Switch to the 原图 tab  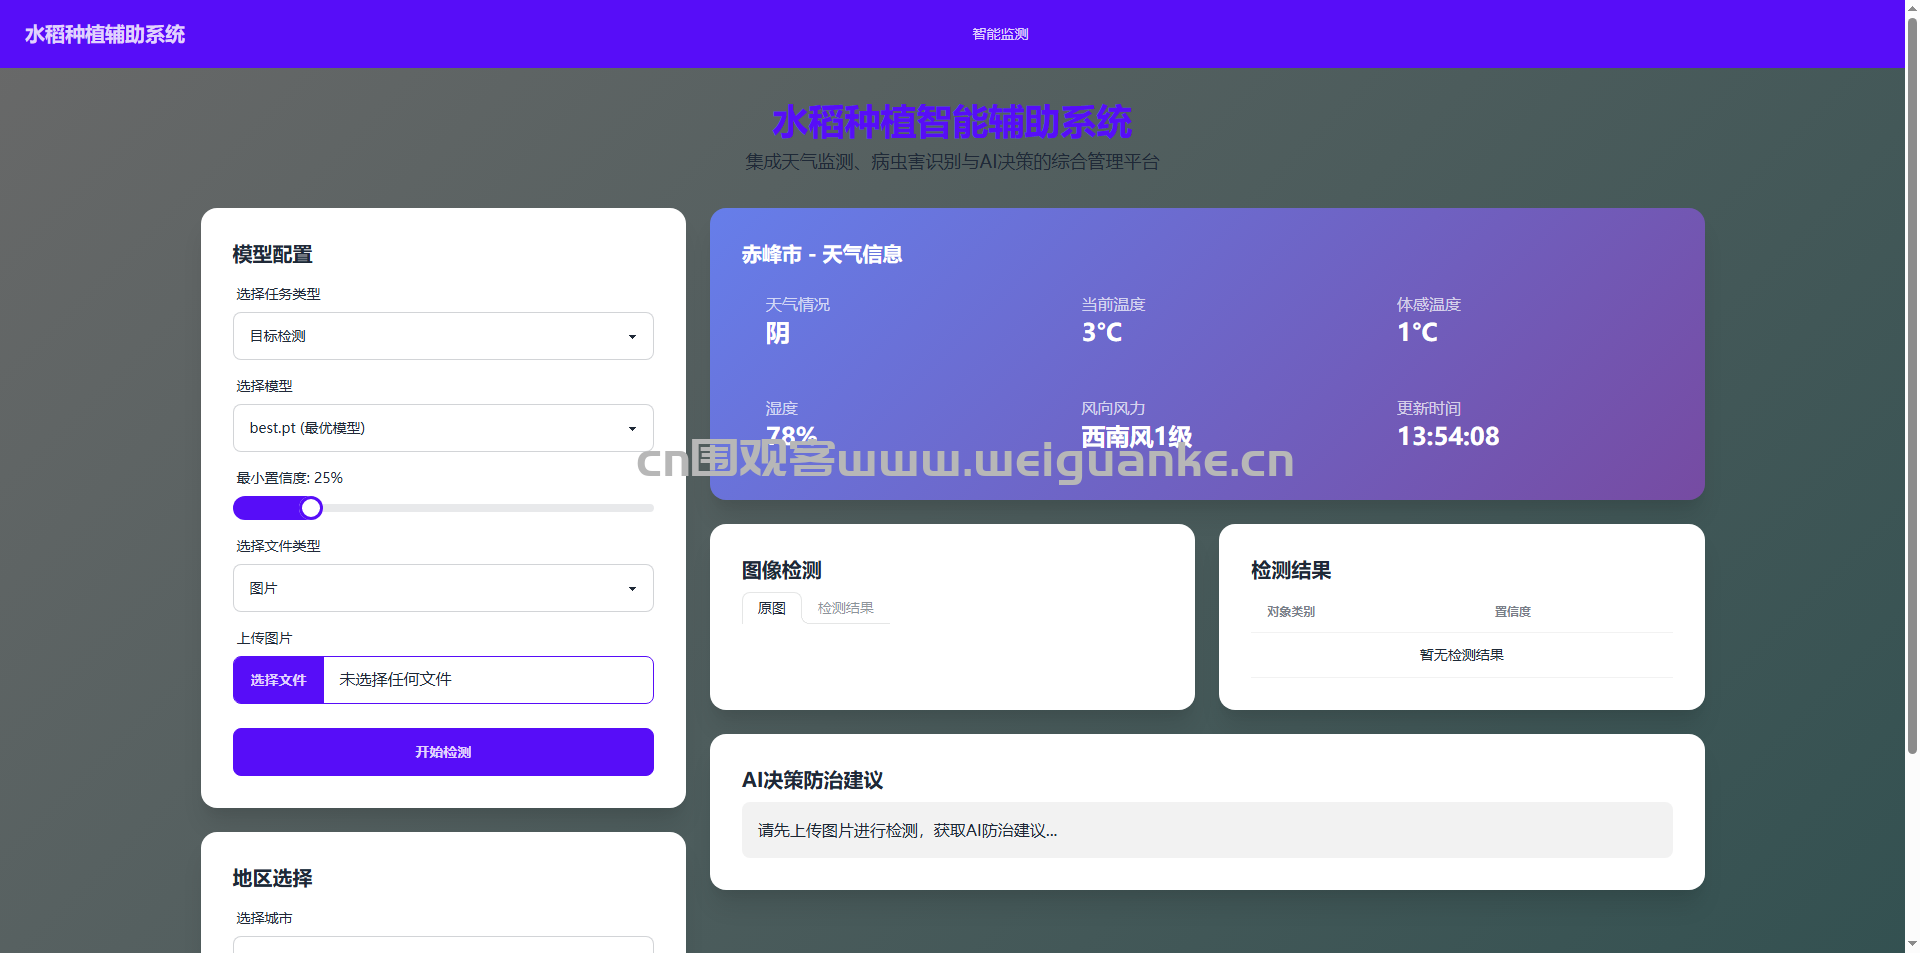click(771, 608)
